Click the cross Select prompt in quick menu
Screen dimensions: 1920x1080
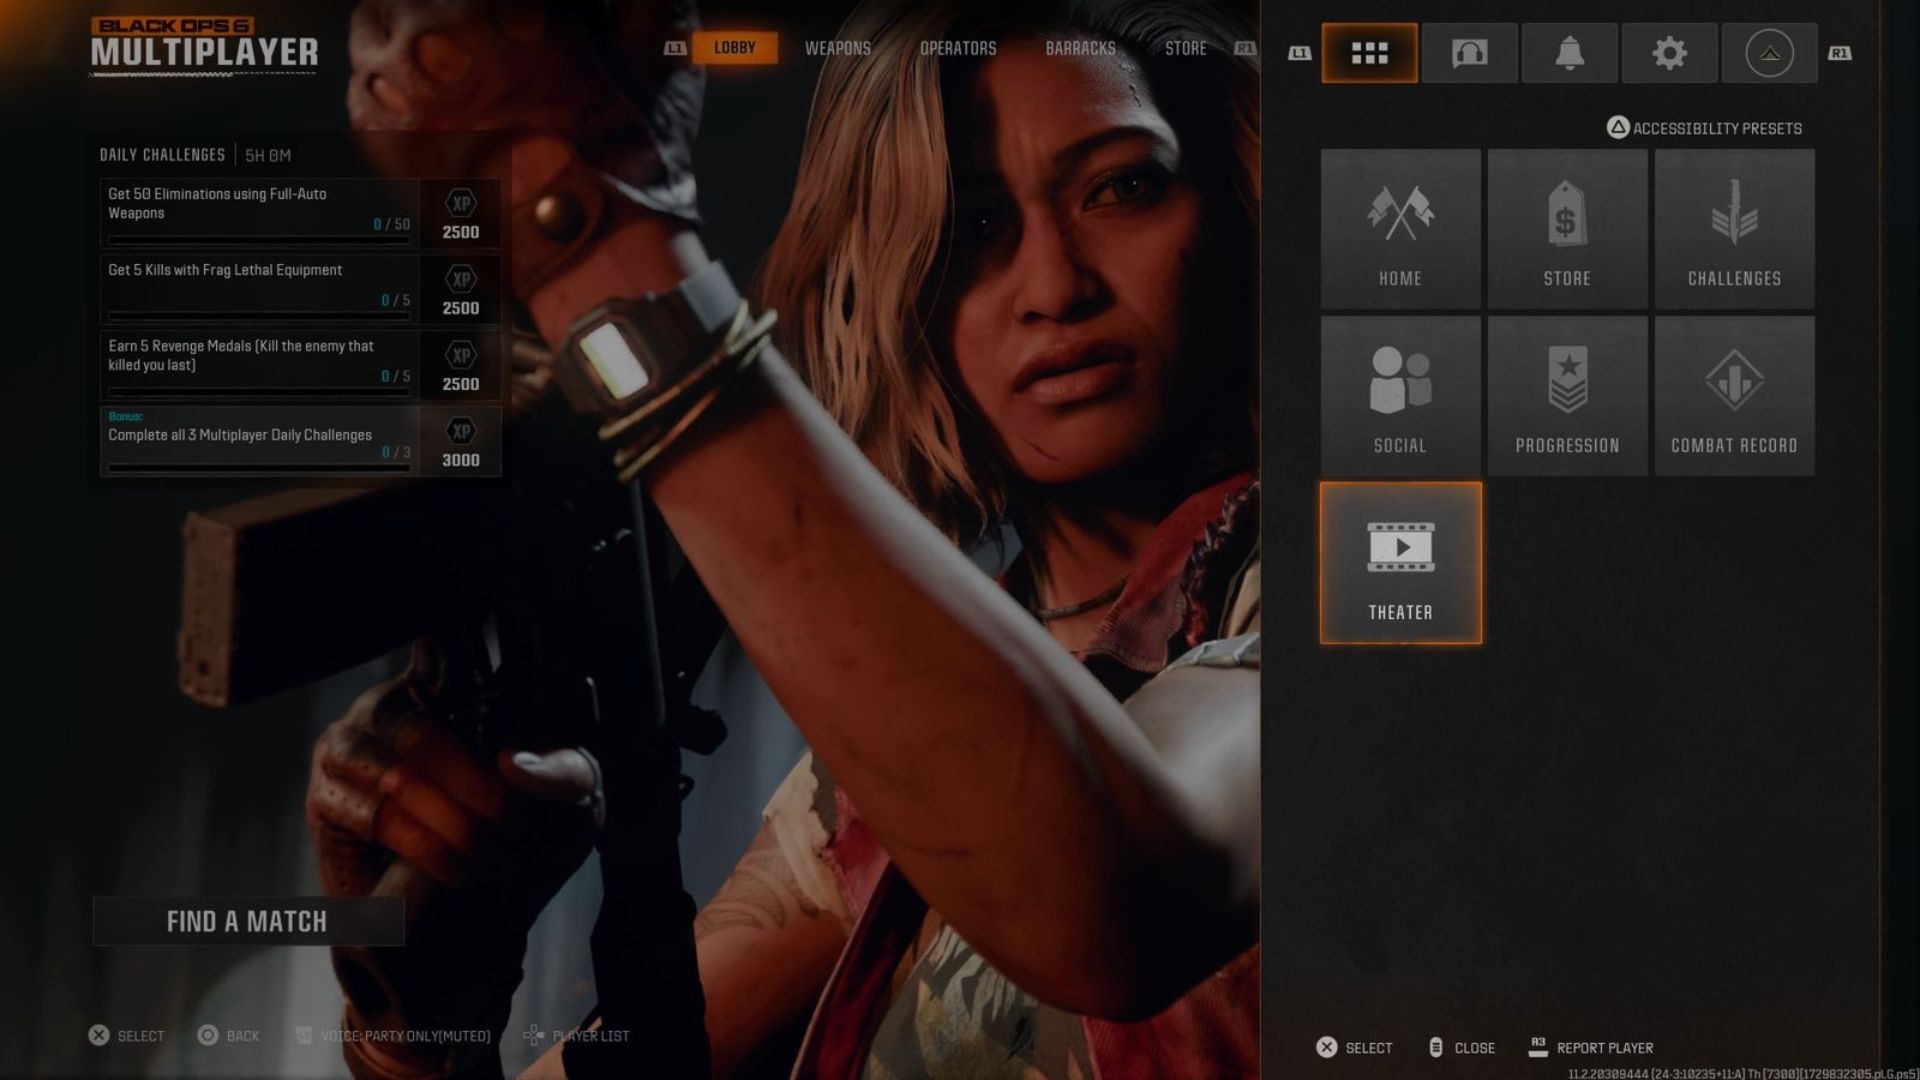pos(1354,1047)
